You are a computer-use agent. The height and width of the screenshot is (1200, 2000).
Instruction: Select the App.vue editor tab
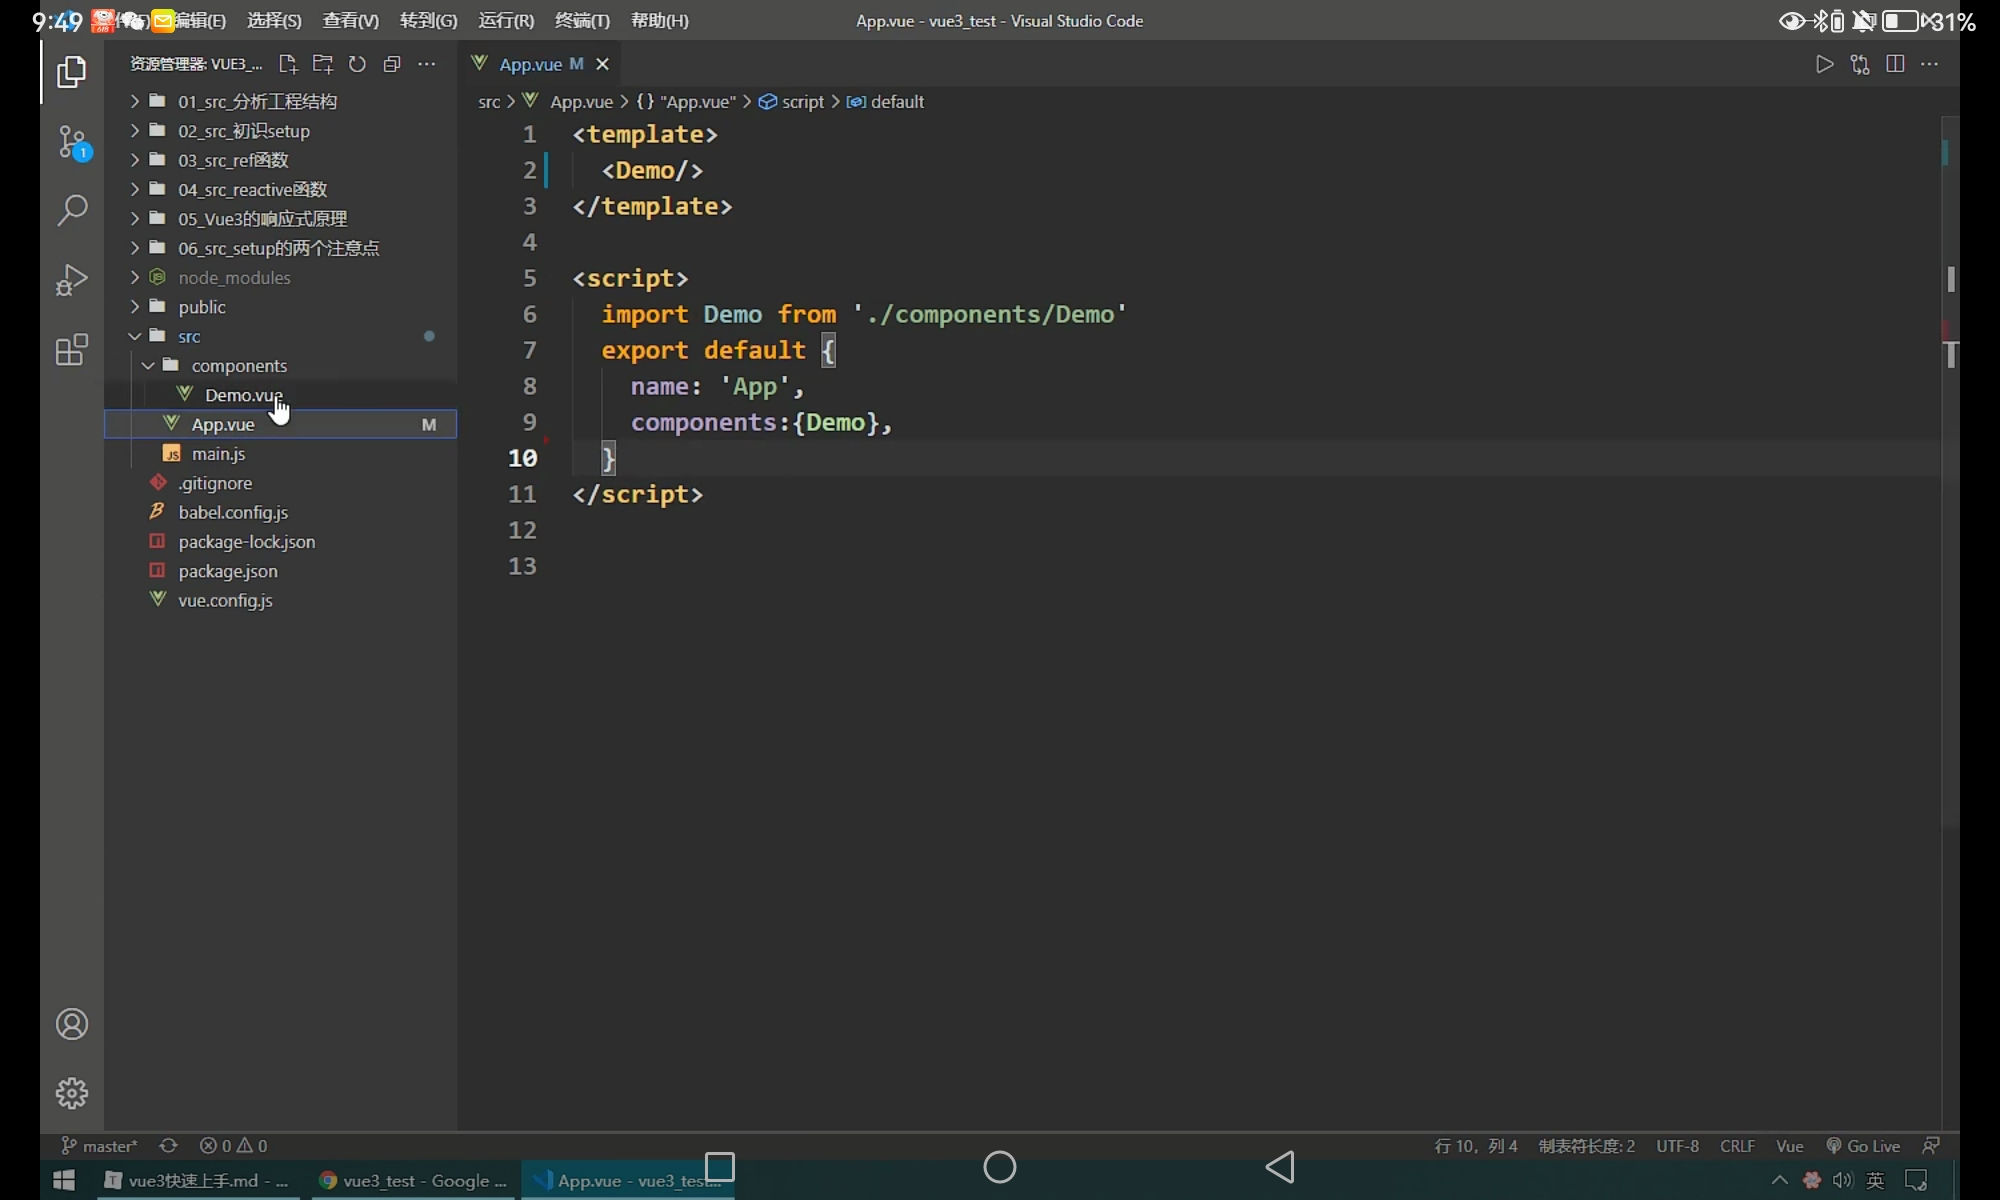point(530,64)
